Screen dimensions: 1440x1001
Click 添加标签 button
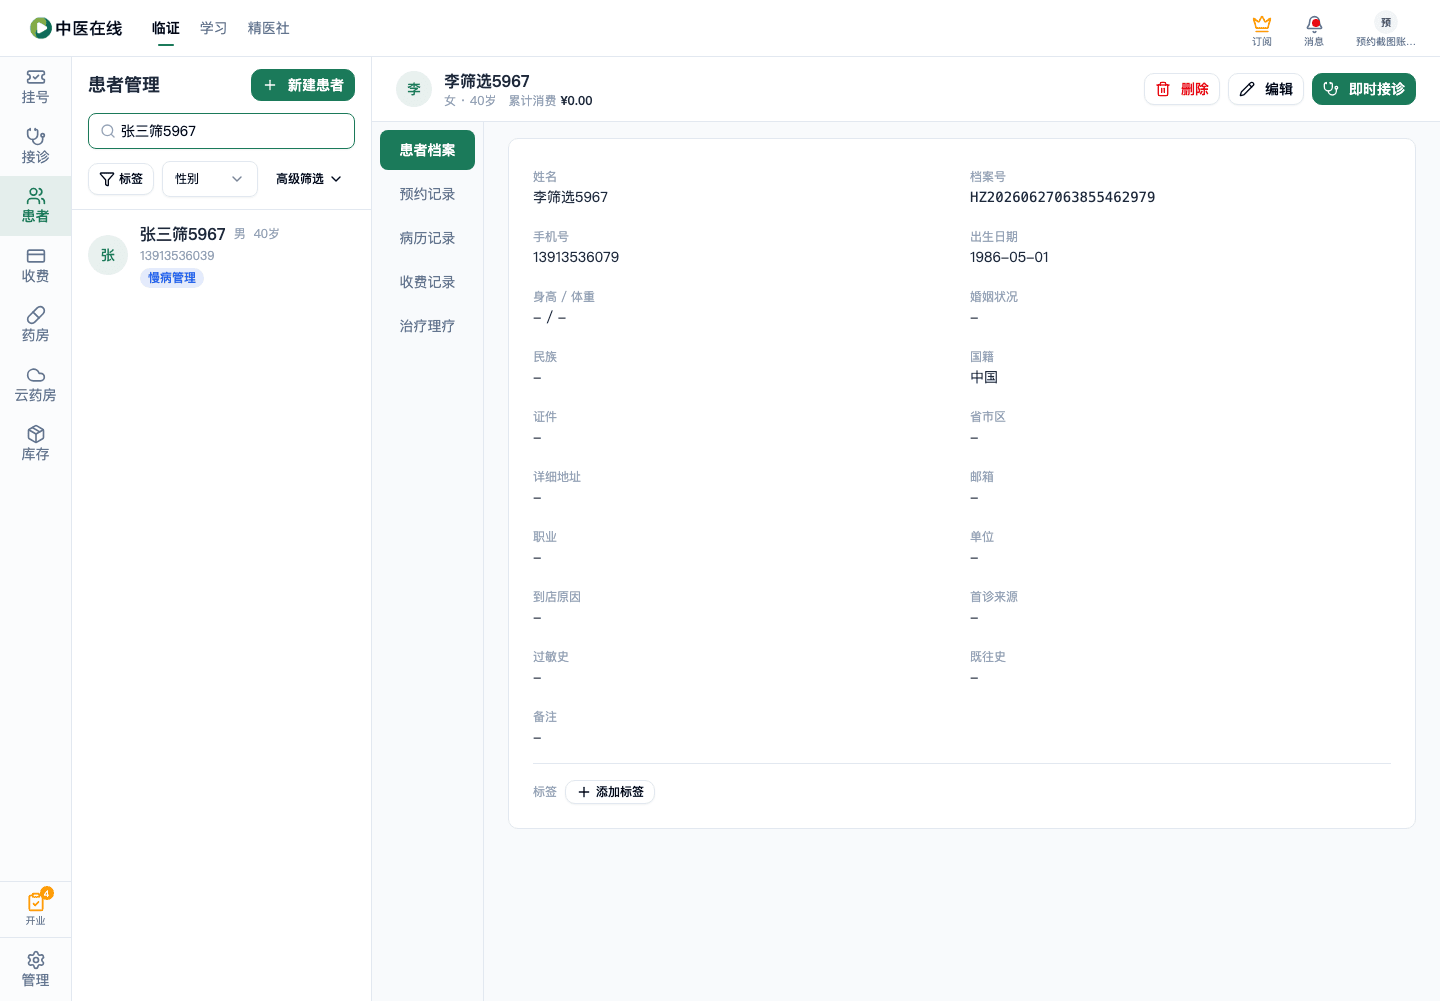[610, 792]
